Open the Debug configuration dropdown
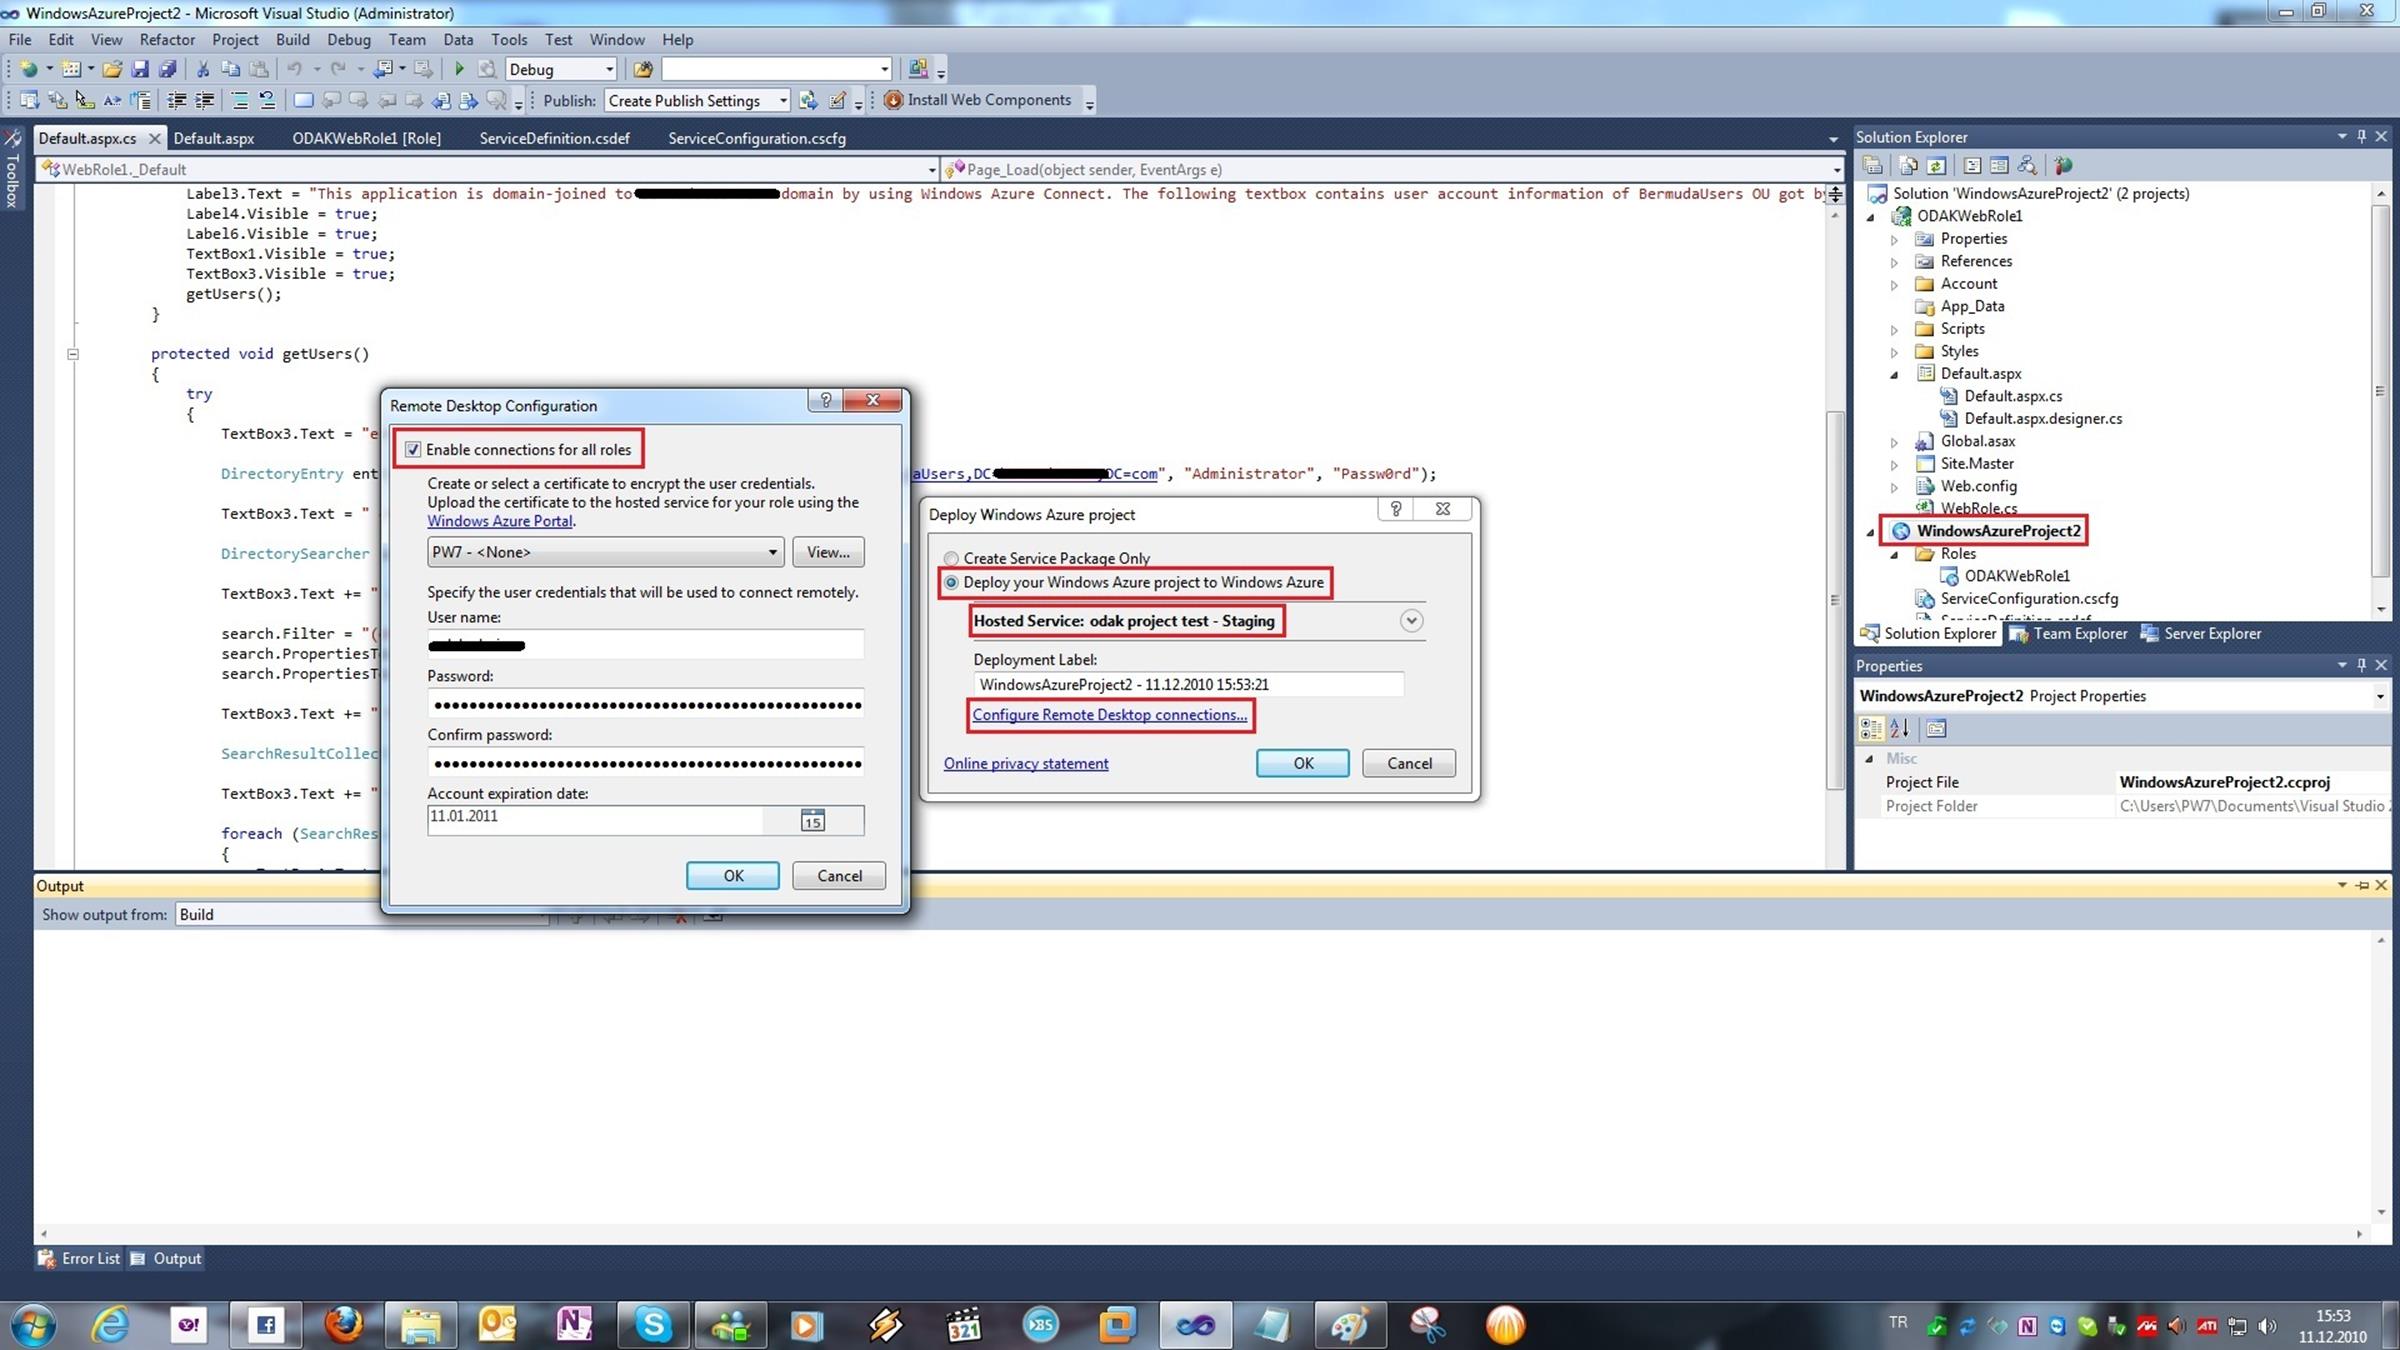 [x=609, y=69]
